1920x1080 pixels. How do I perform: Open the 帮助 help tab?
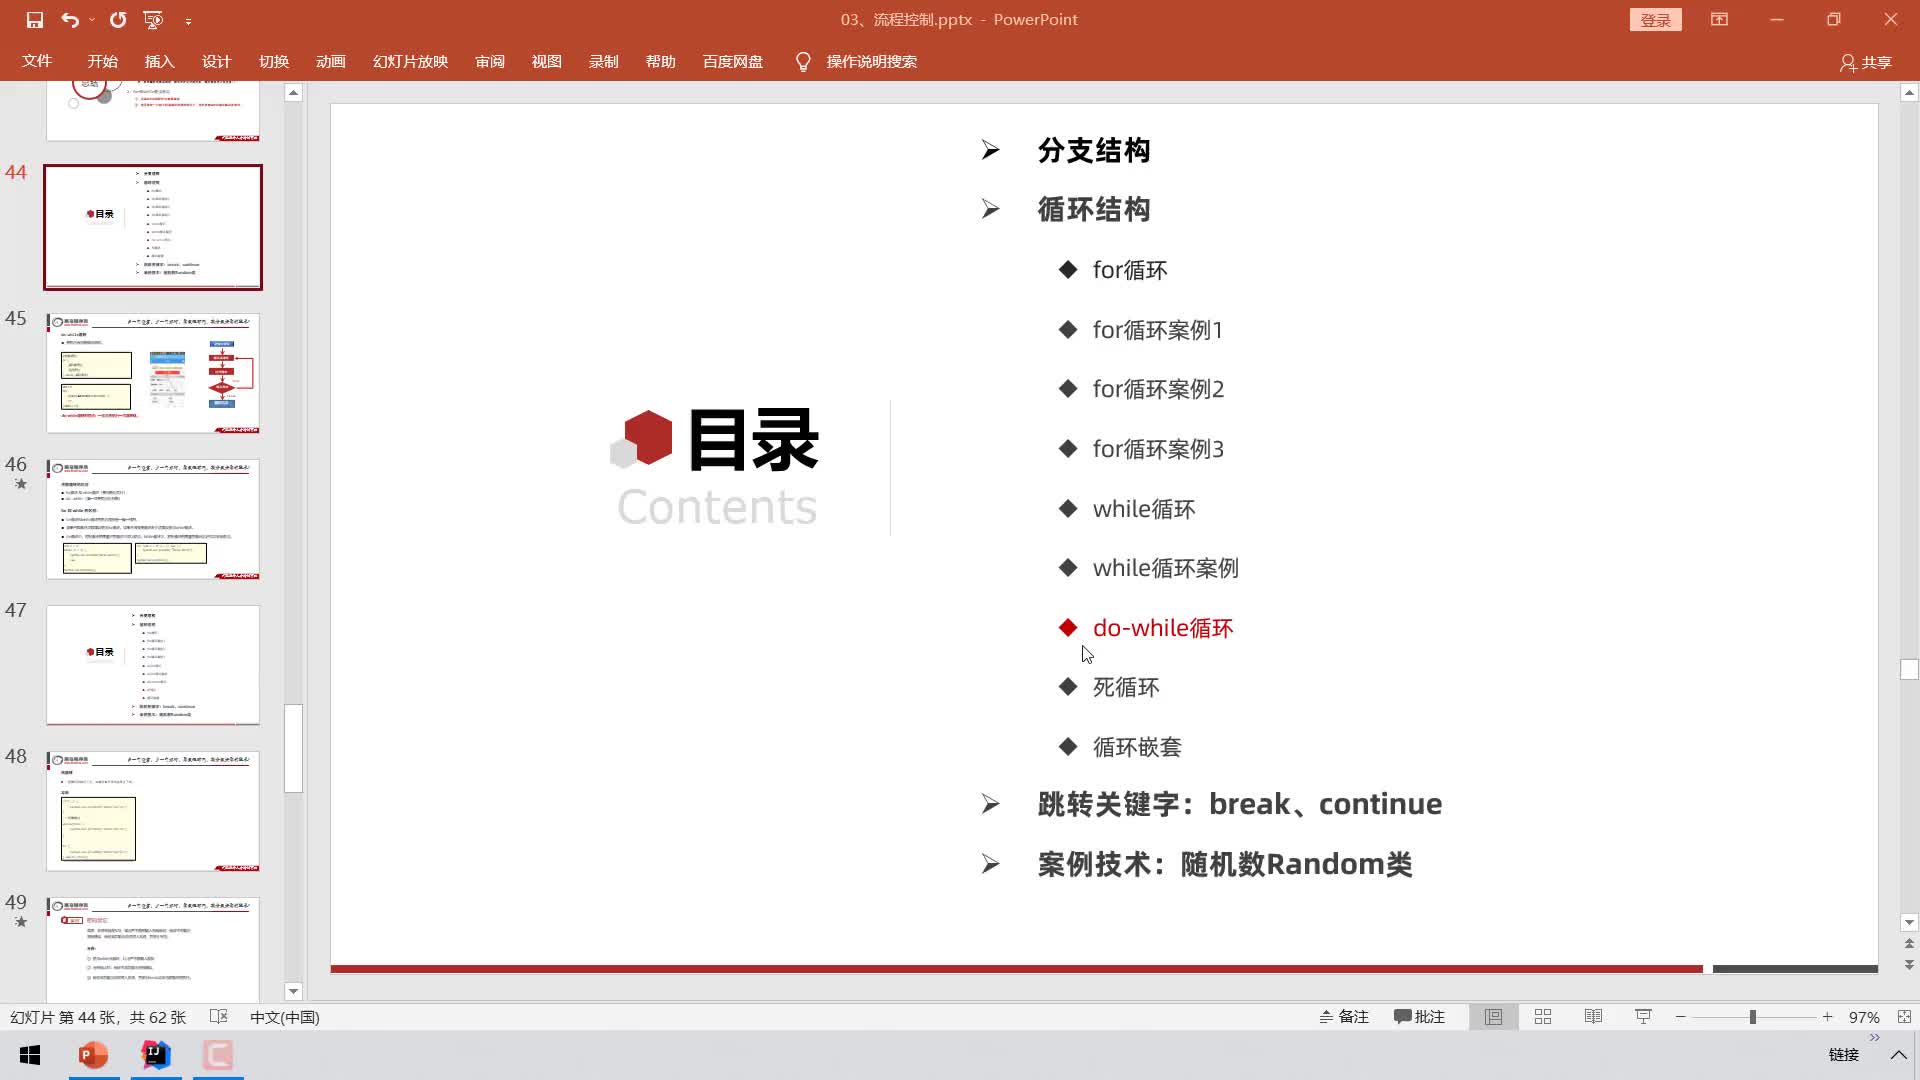point(660,62)
